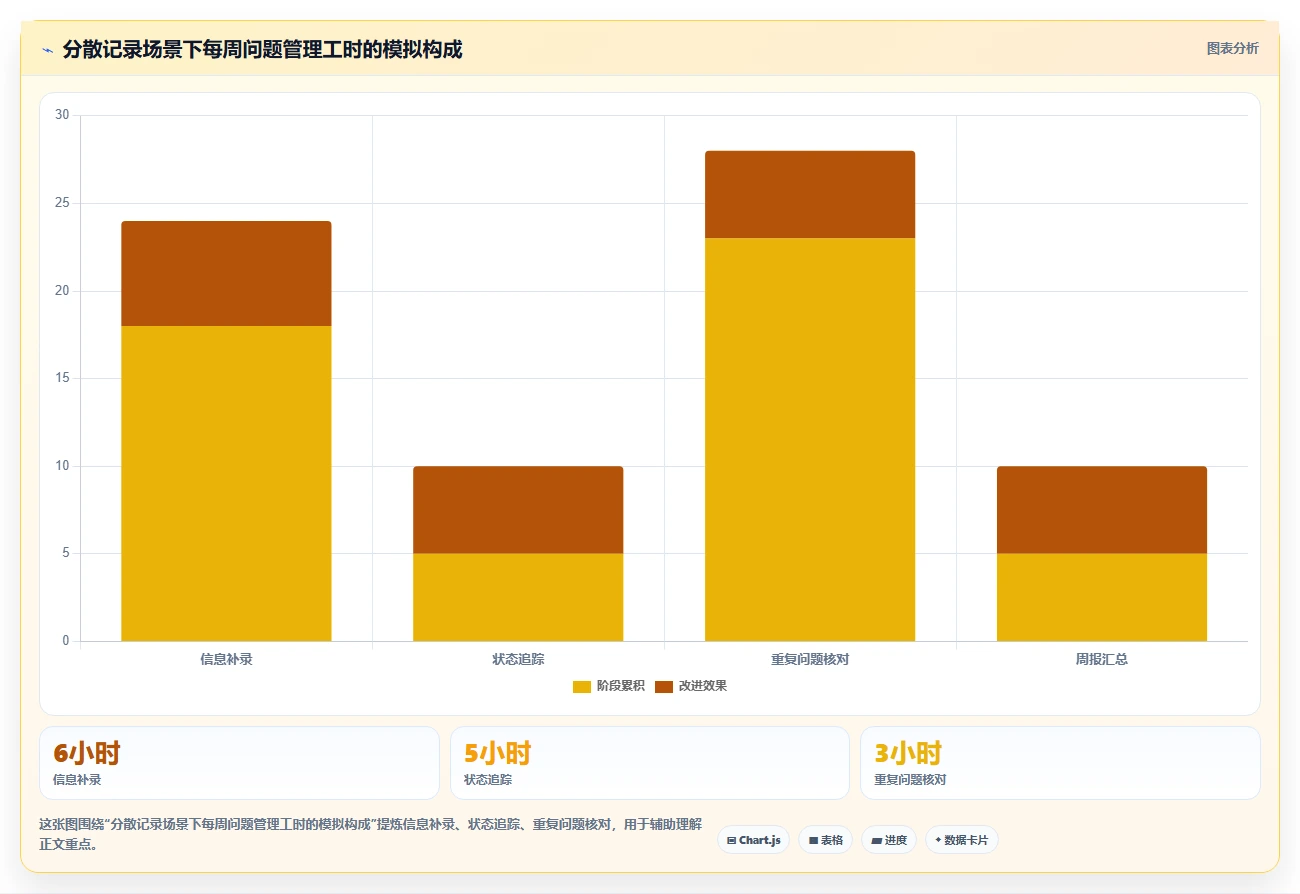The width and height of the screenshot is (1300, 894).
Task: Select the yellow 状态追踪 bar segment
Action: click(x=518, y=597)
